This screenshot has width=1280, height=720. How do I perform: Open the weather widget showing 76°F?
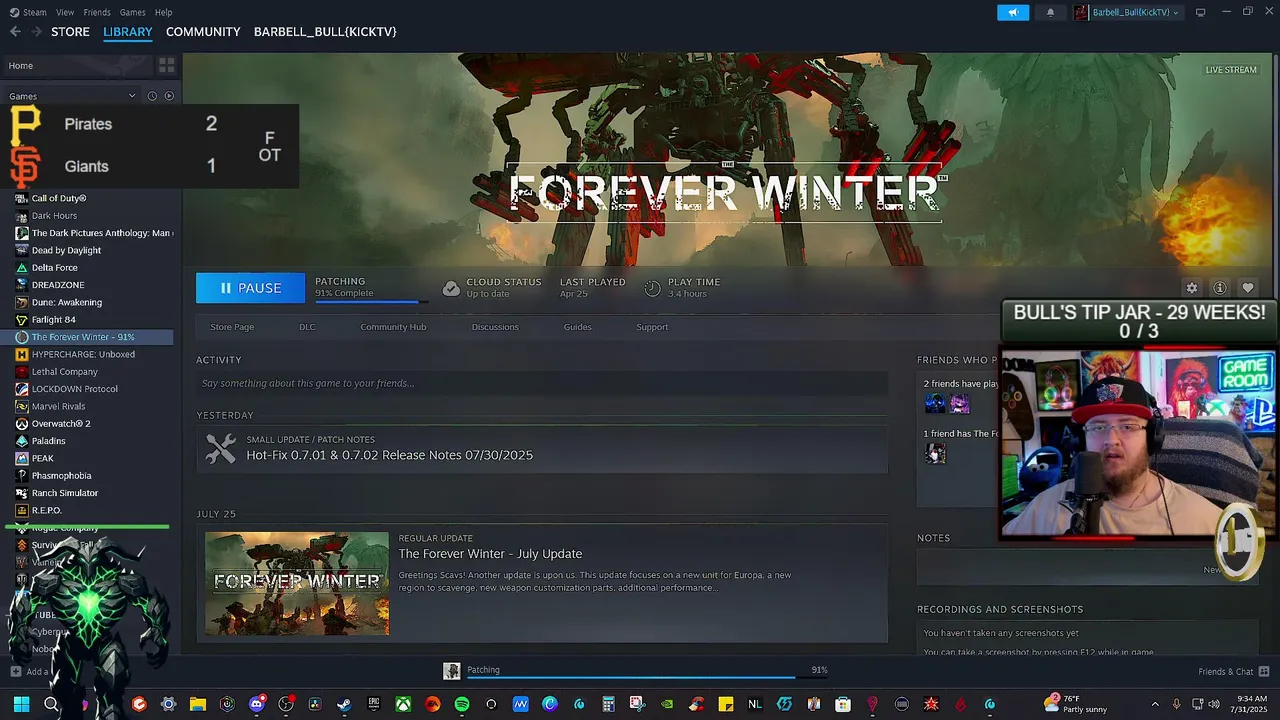pyautogui.click(x=1078, y=704)
